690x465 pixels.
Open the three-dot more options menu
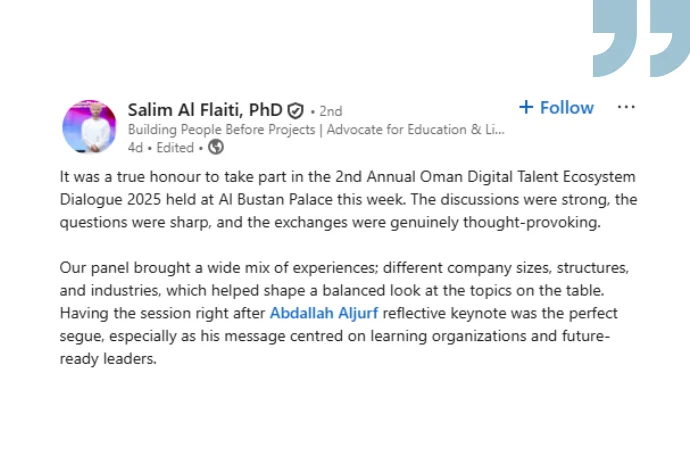click(x=626, y=107)
